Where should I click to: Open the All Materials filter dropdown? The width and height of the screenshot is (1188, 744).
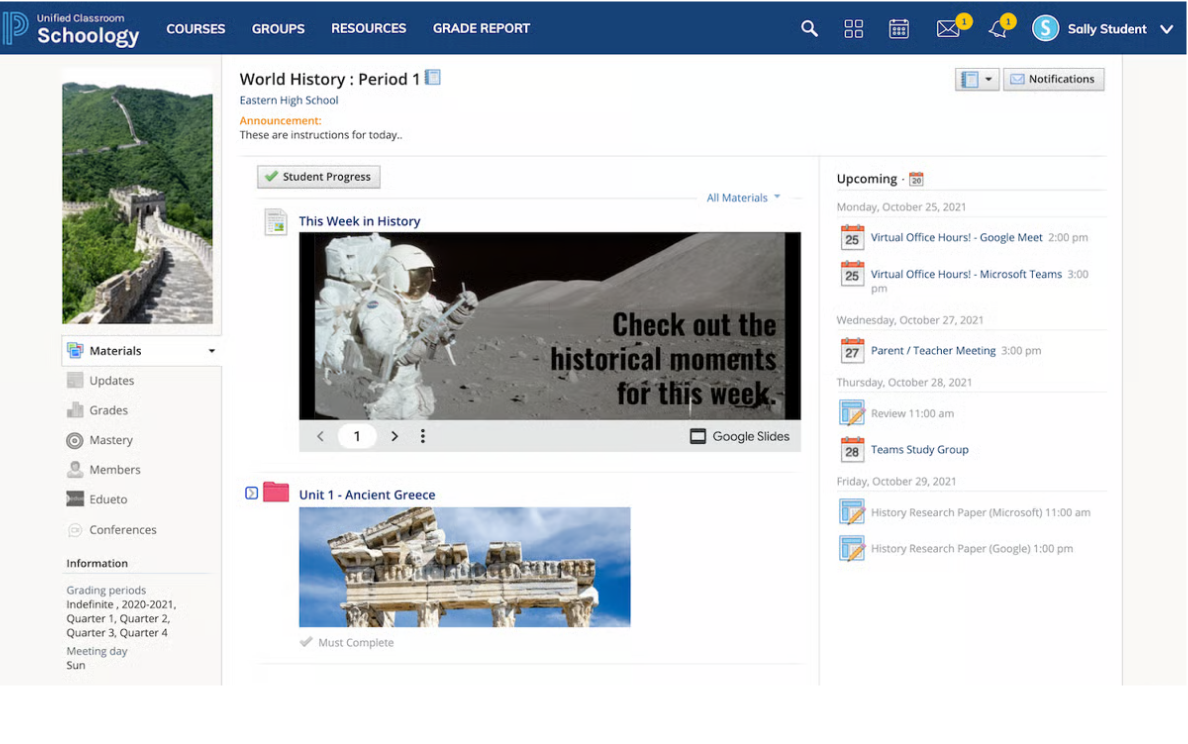(743, 197)
